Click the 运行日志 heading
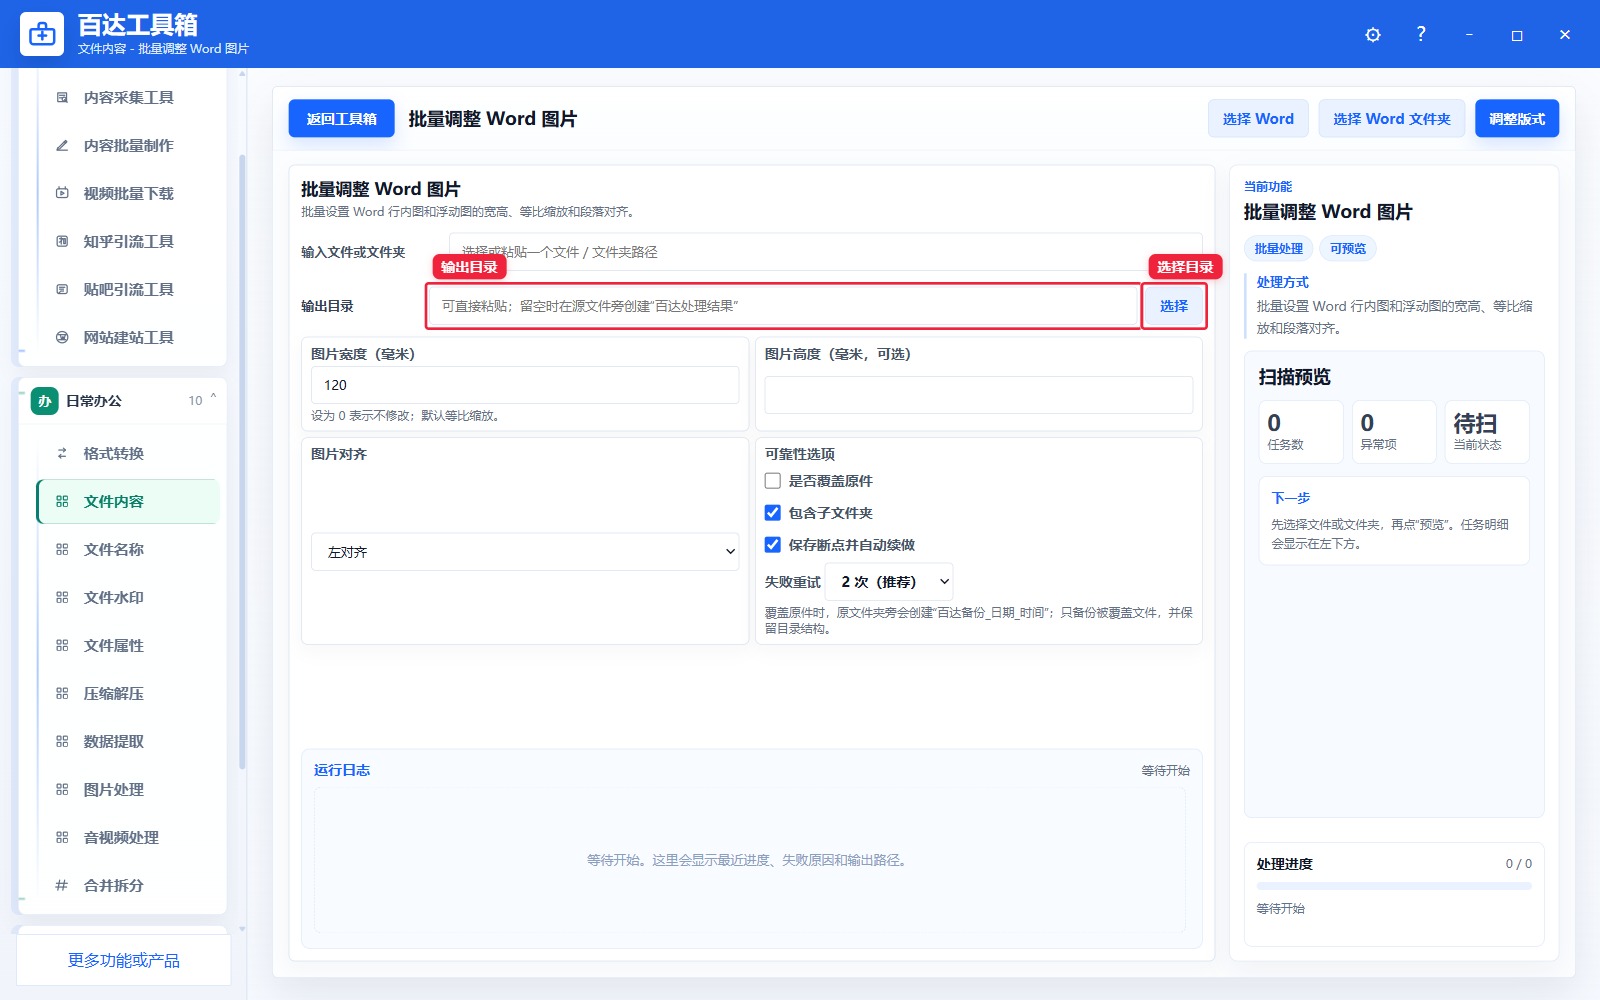 point(342,770)
